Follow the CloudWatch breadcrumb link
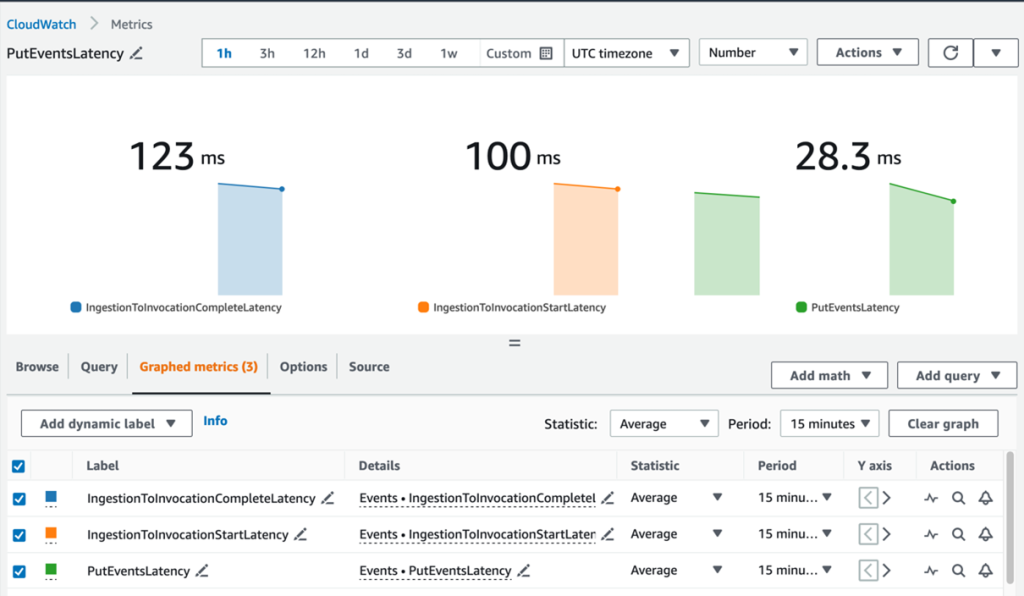This screenshot has height=596, width=1024. click(41, 23)
